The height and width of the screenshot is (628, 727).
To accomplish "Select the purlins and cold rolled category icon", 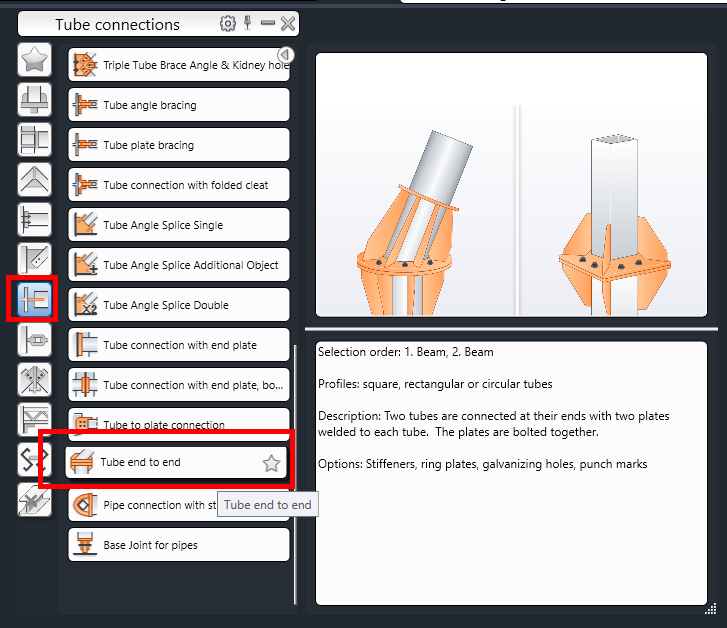I will click(x=34, y=419).
